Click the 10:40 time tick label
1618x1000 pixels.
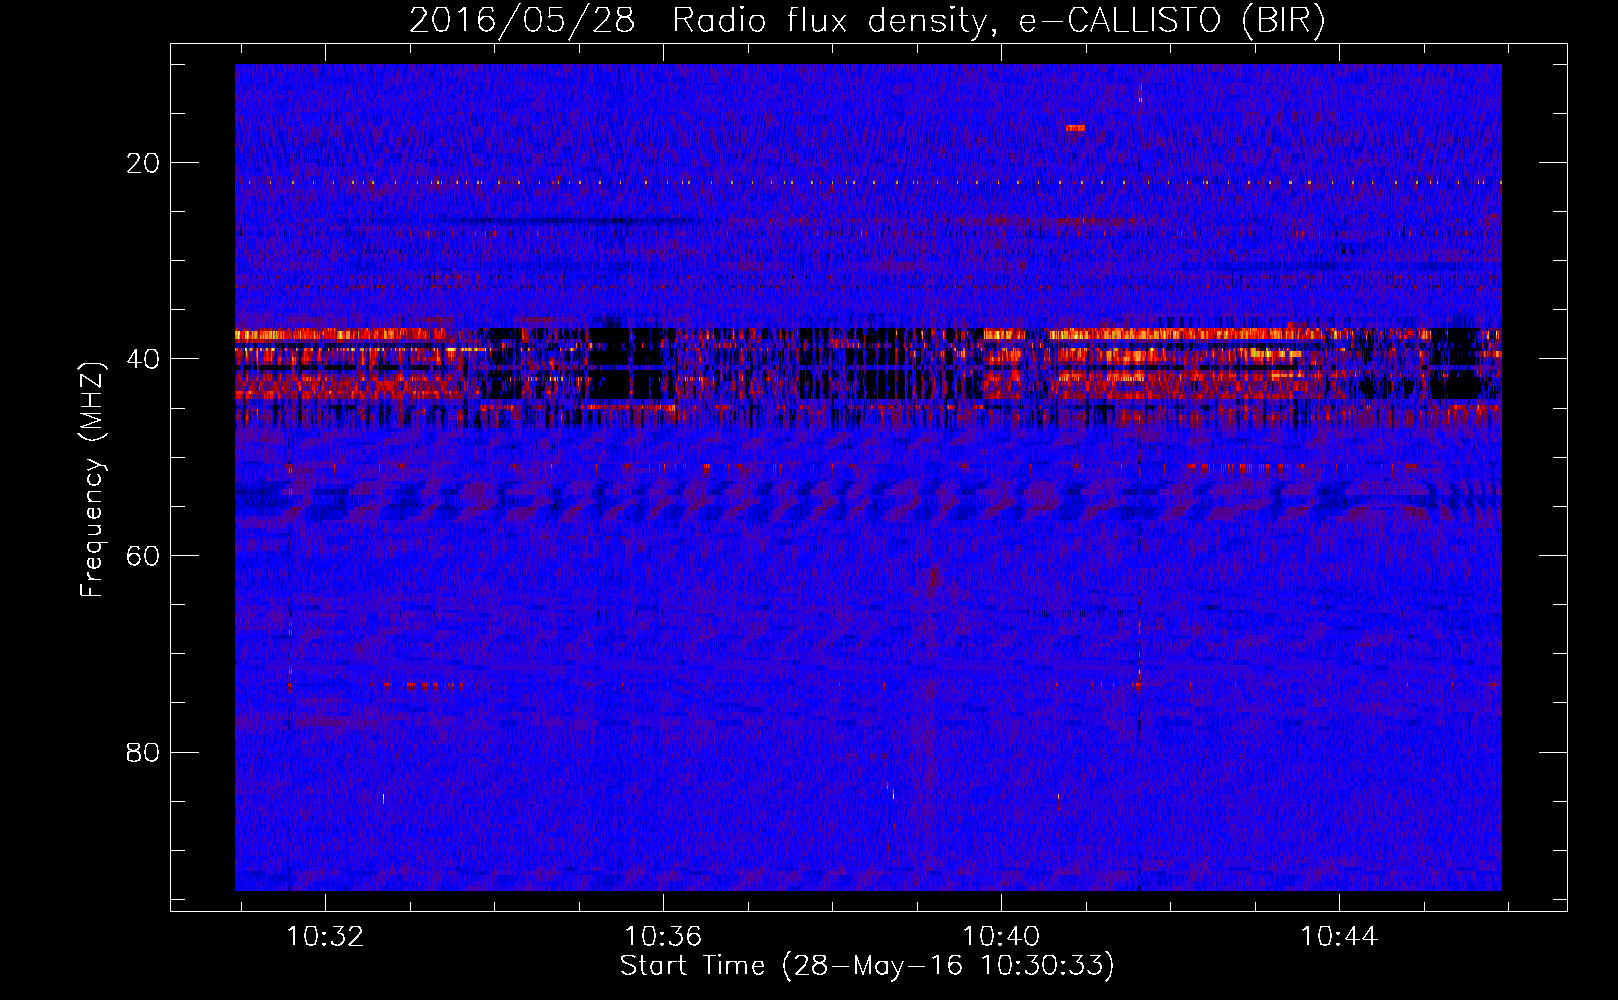tap(1001, 937)
